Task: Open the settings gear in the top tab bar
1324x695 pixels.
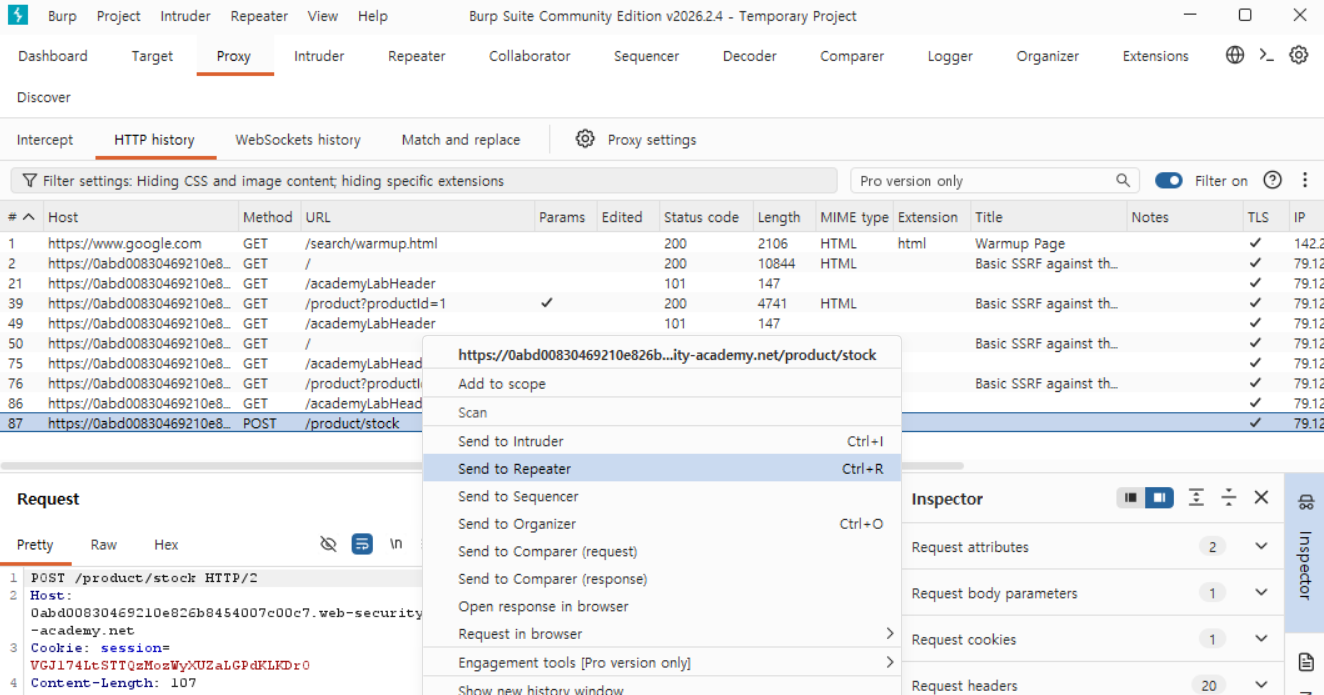Action: pos(1298,55)
